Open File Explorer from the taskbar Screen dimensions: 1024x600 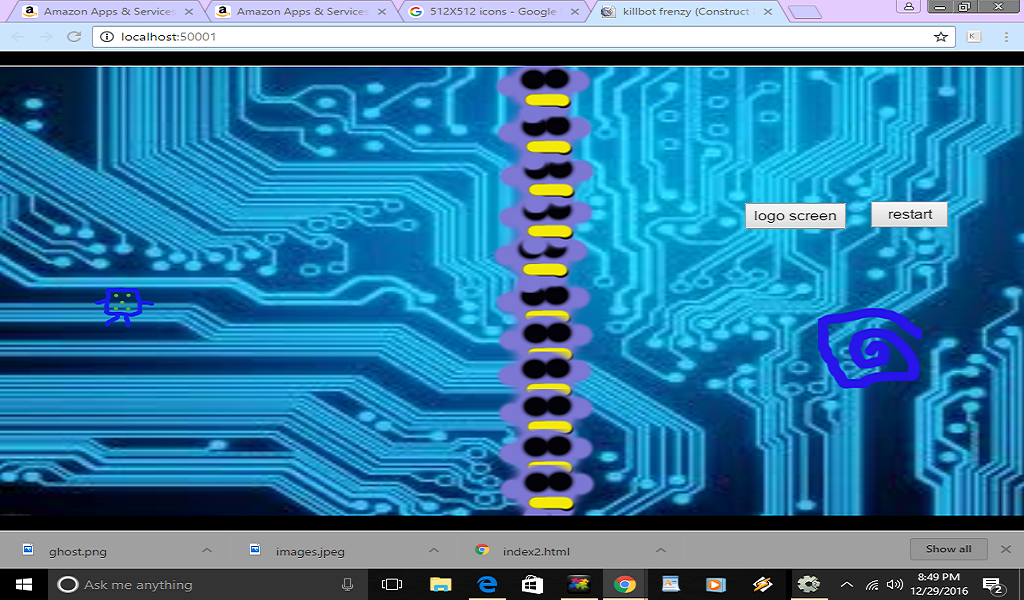coord(441,584)
